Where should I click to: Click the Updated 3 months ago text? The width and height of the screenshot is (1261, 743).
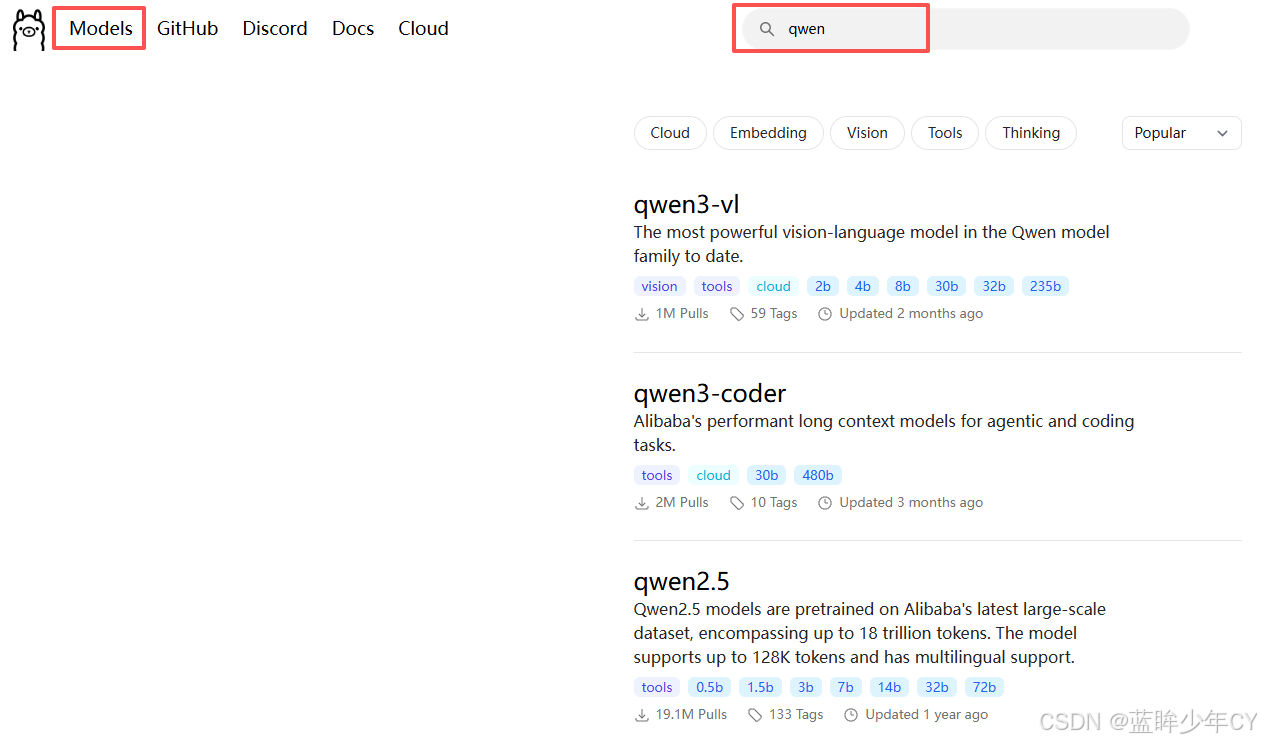911,503
